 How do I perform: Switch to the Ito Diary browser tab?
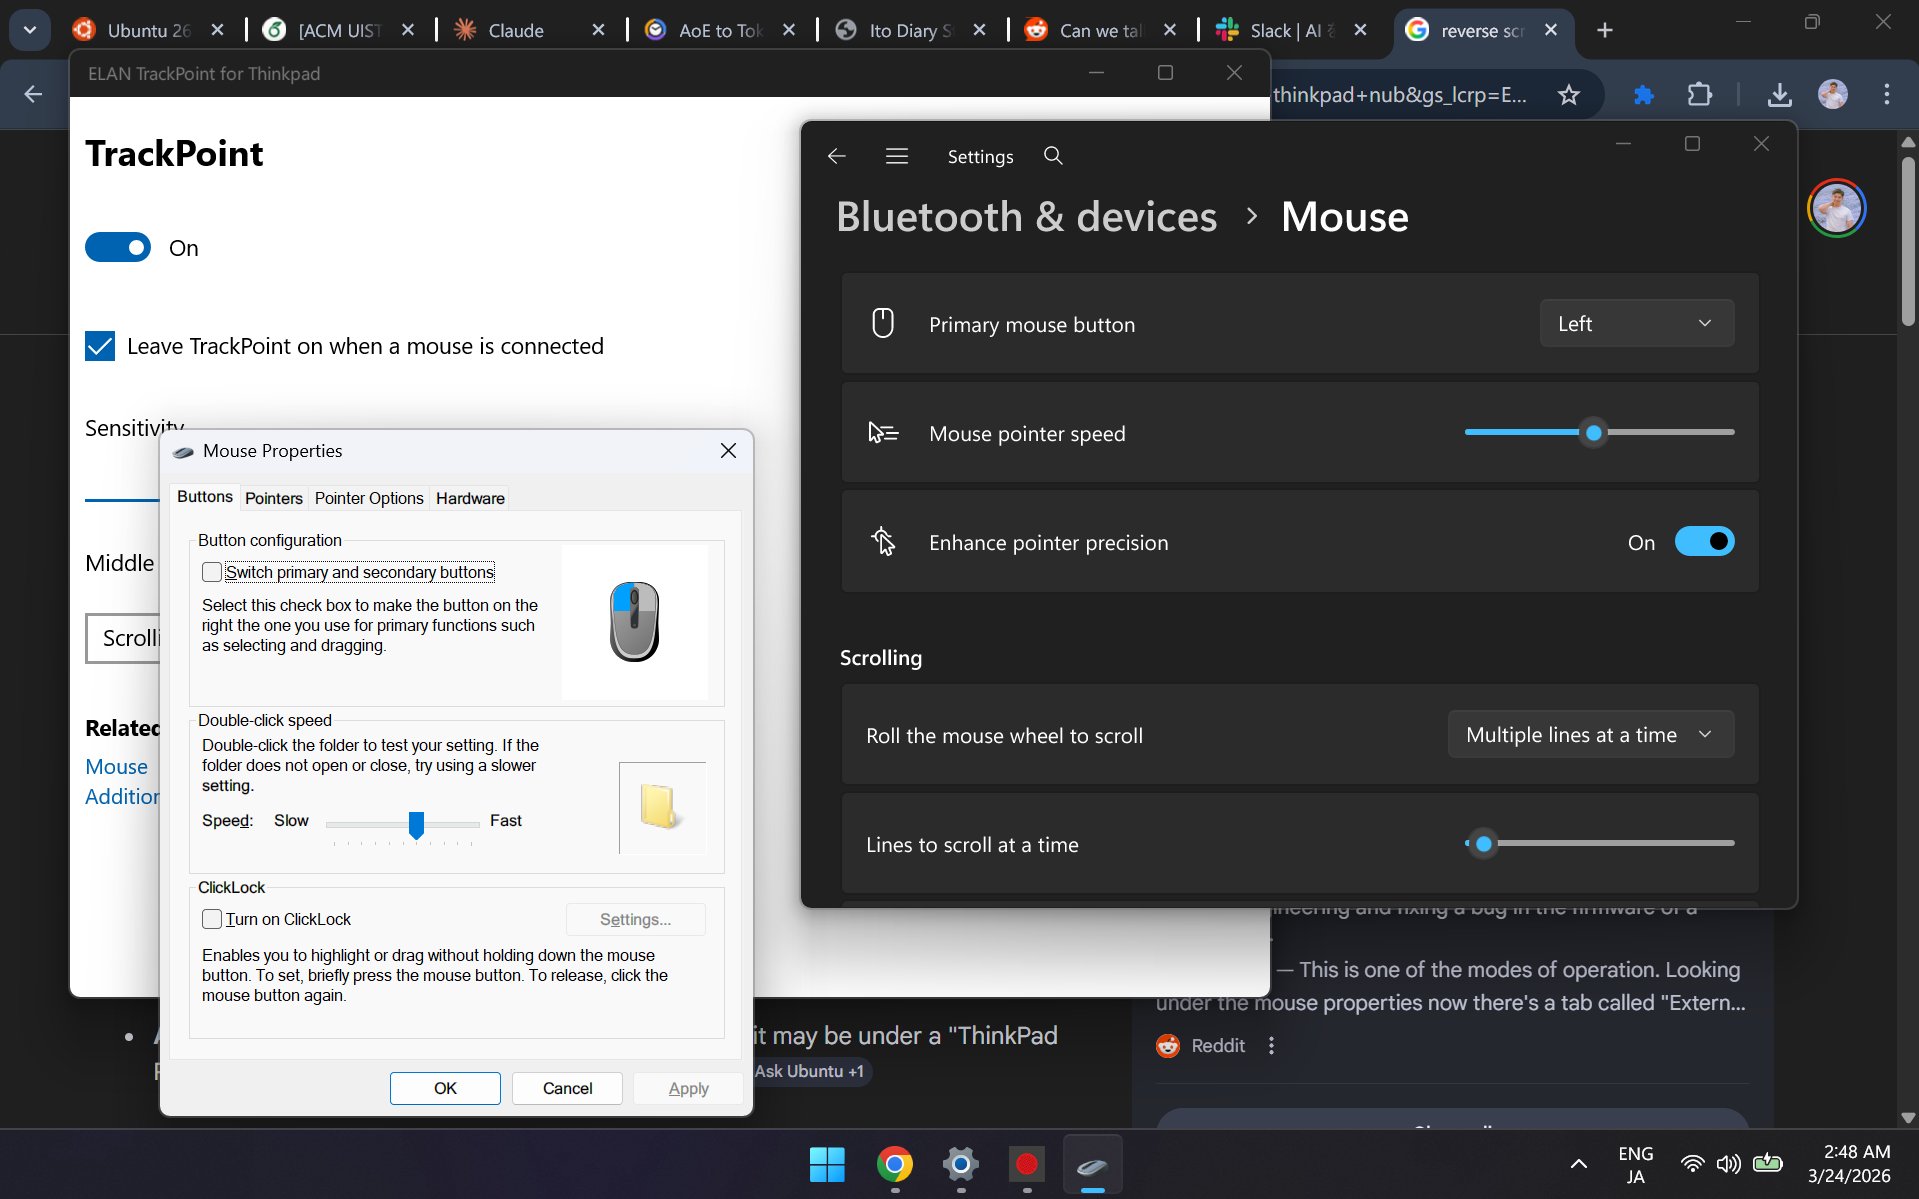911,30
